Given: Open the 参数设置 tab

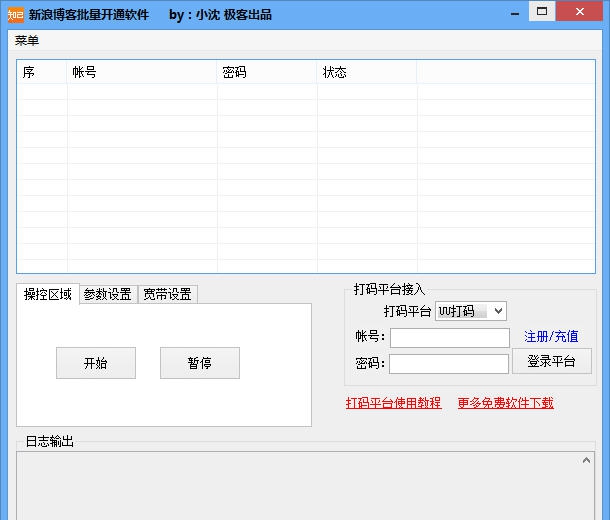Looking at the screenshot, I should 108,294.
